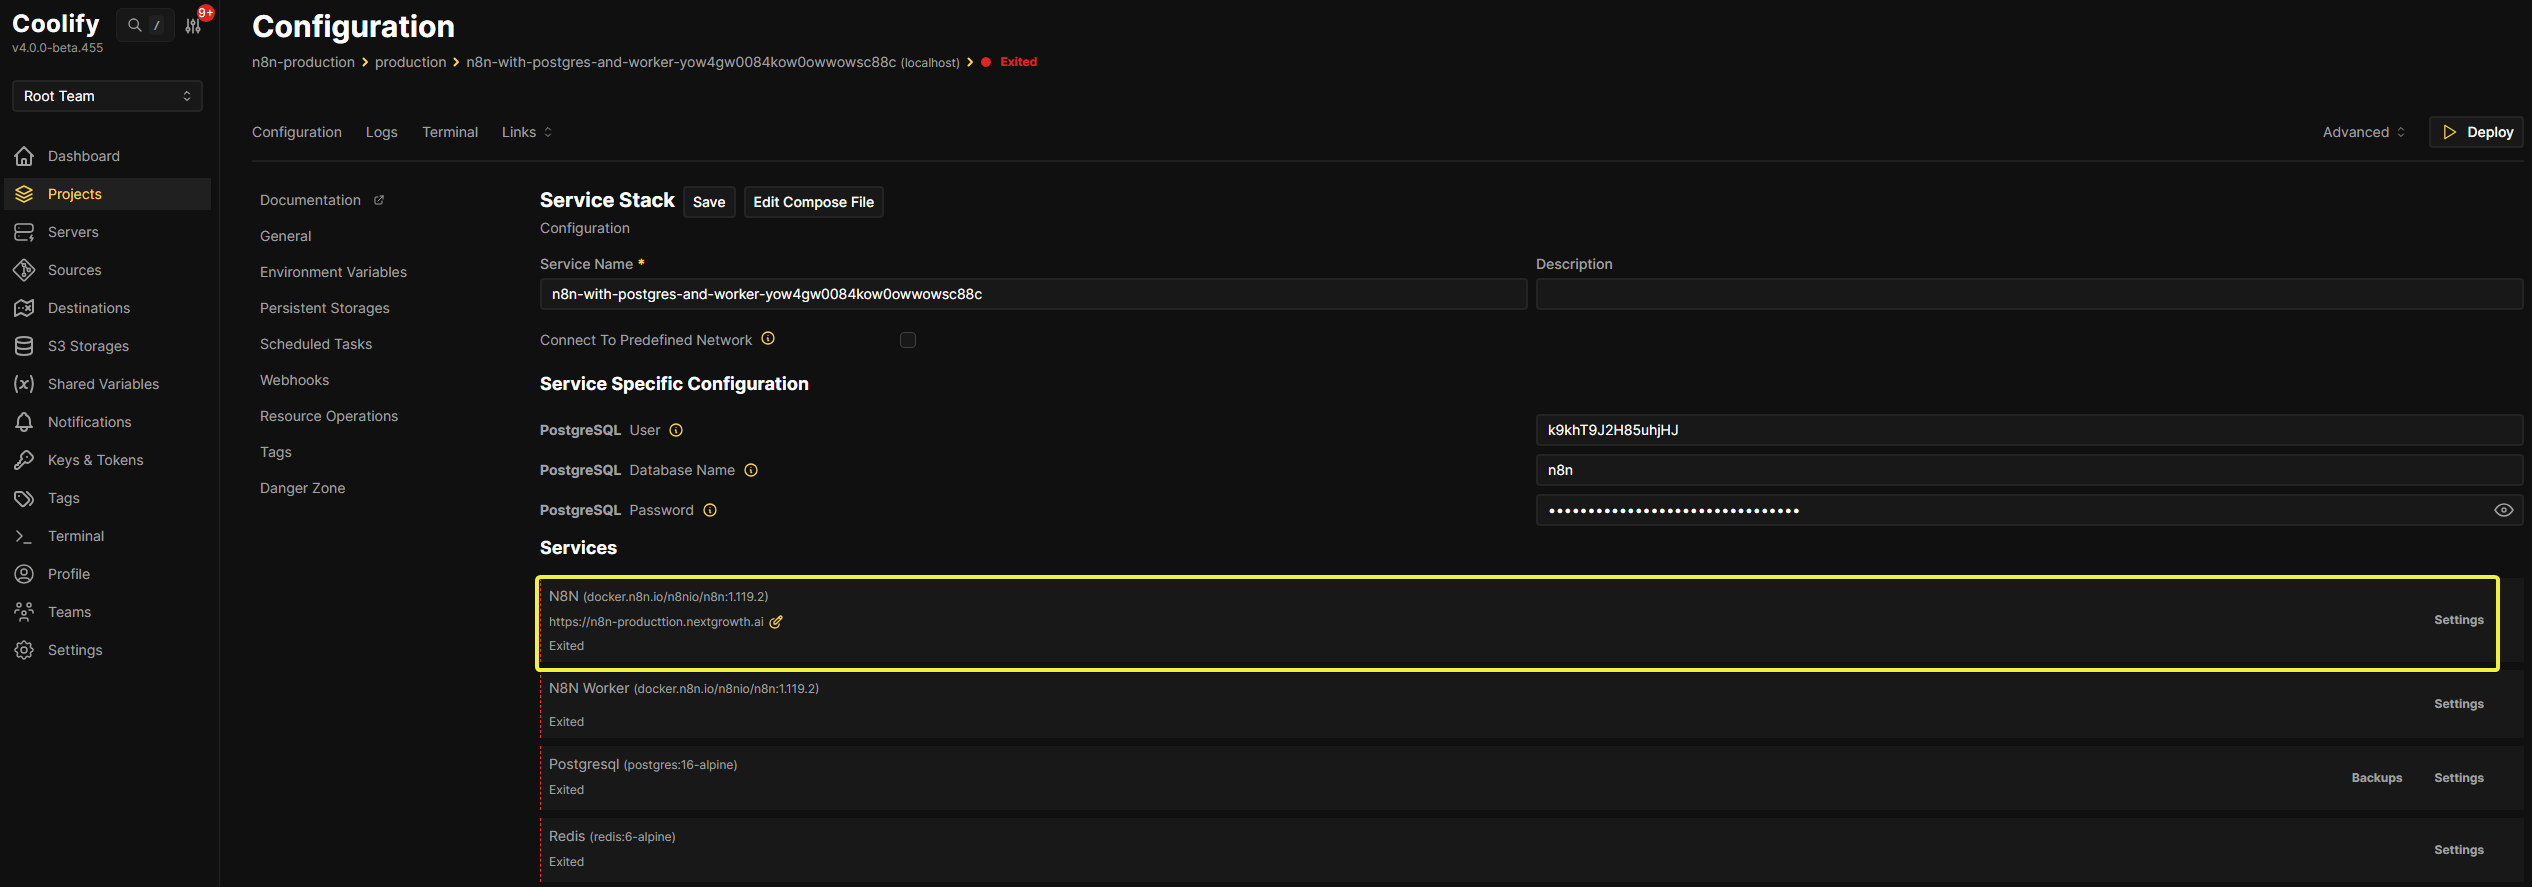Edit the N8N service URL pencil icon
Screen dimensions: 2532x887
point(776,622)
